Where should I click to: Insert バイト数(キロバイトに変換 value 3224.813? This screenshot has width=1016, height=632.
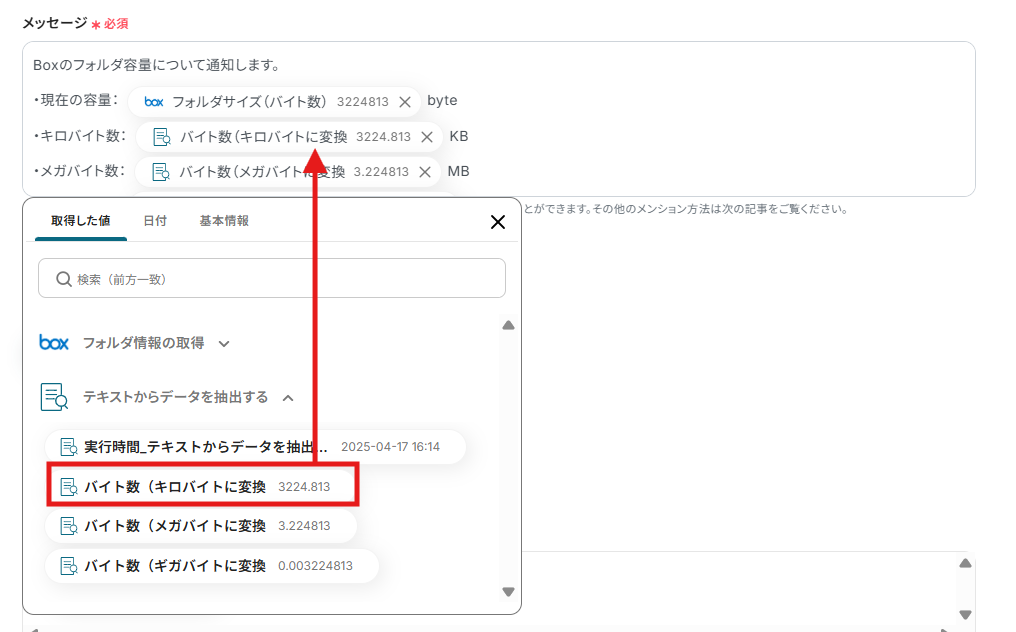tap(201, 487)
